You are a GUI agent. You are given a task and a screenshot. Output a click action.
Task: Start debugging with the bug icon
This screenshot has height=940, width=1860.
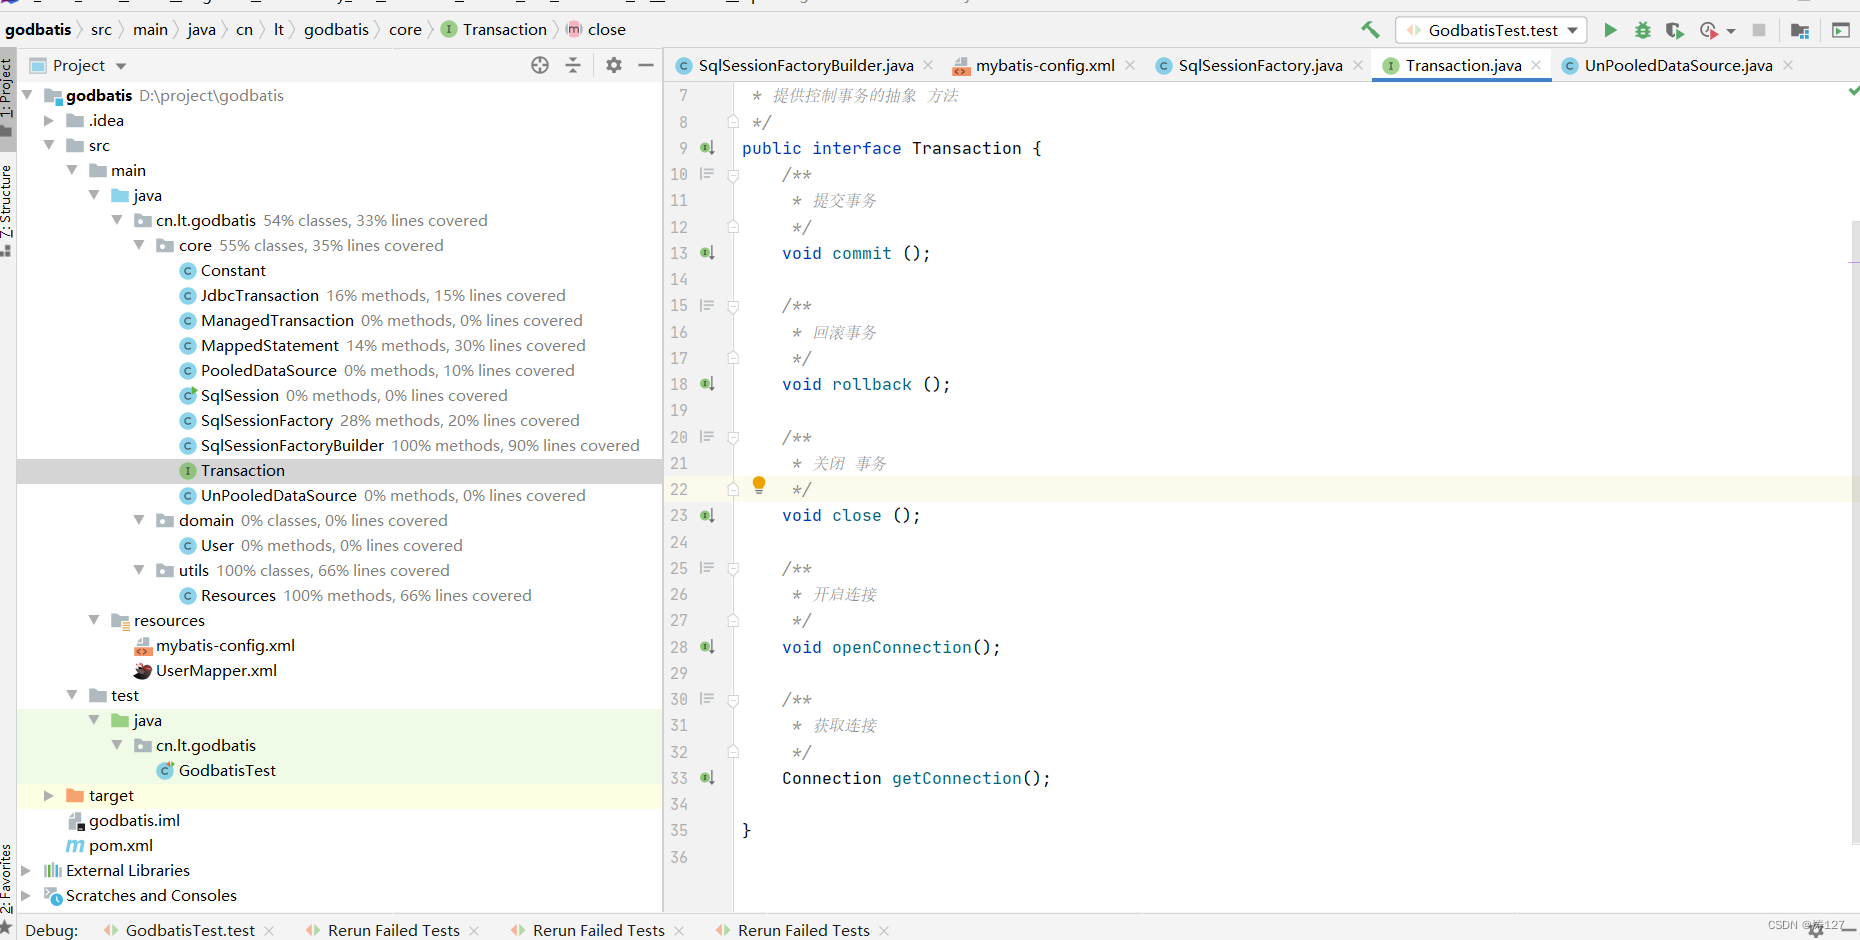[1642, 30]
